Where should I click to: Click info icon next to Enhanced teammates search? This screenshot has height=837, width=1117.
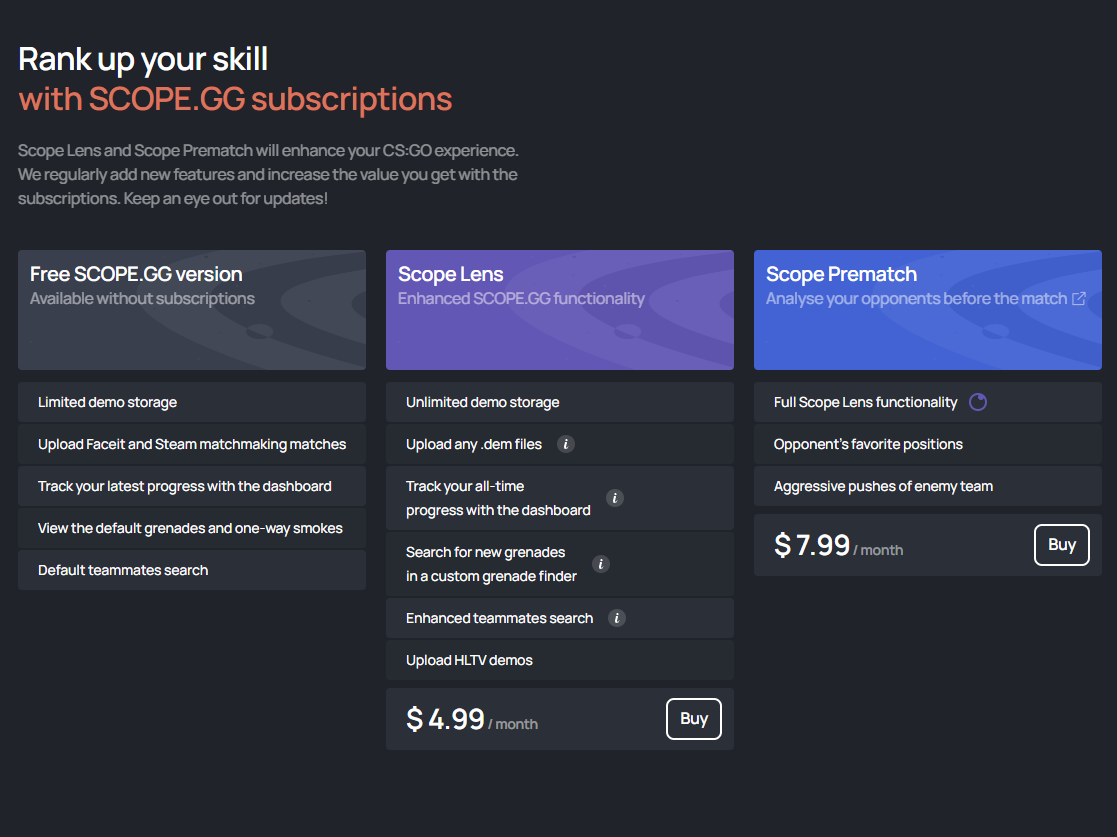[617, 618]
